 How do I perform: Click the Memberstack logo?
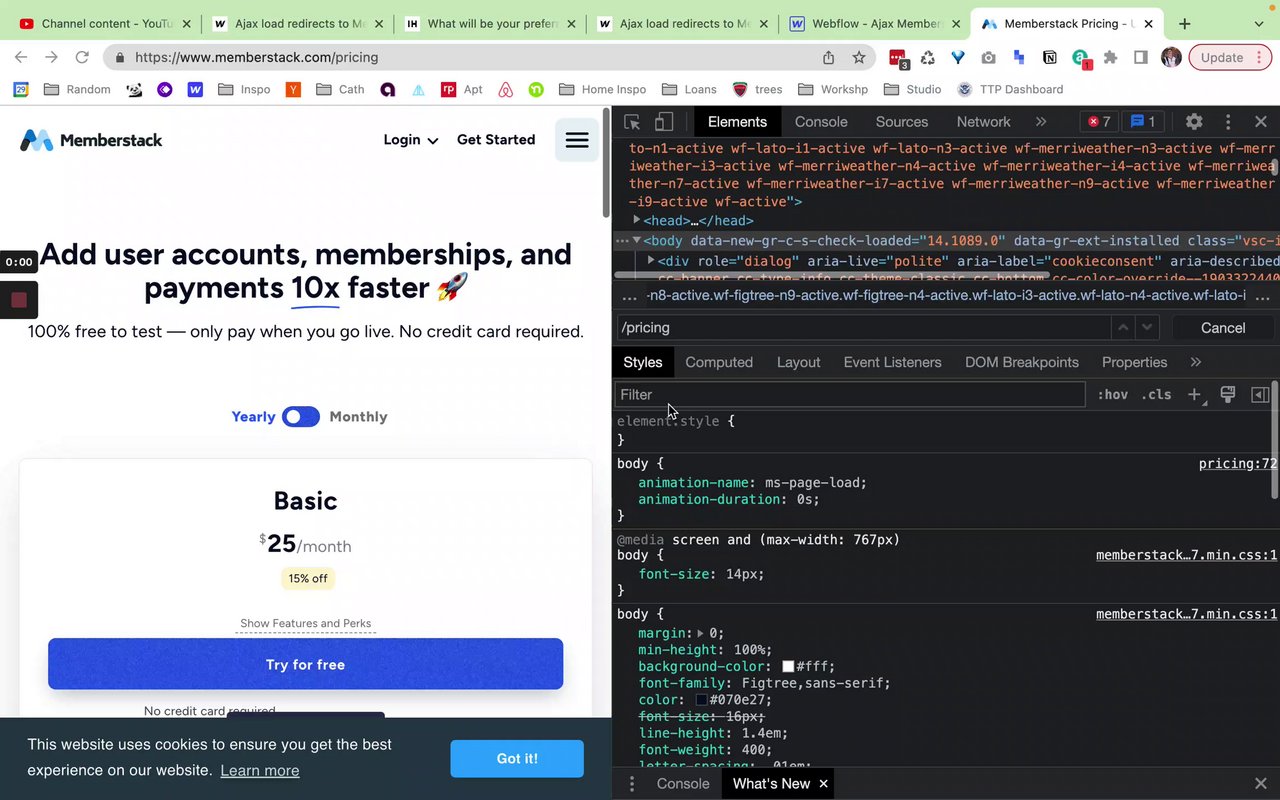(x=91, y=140)
